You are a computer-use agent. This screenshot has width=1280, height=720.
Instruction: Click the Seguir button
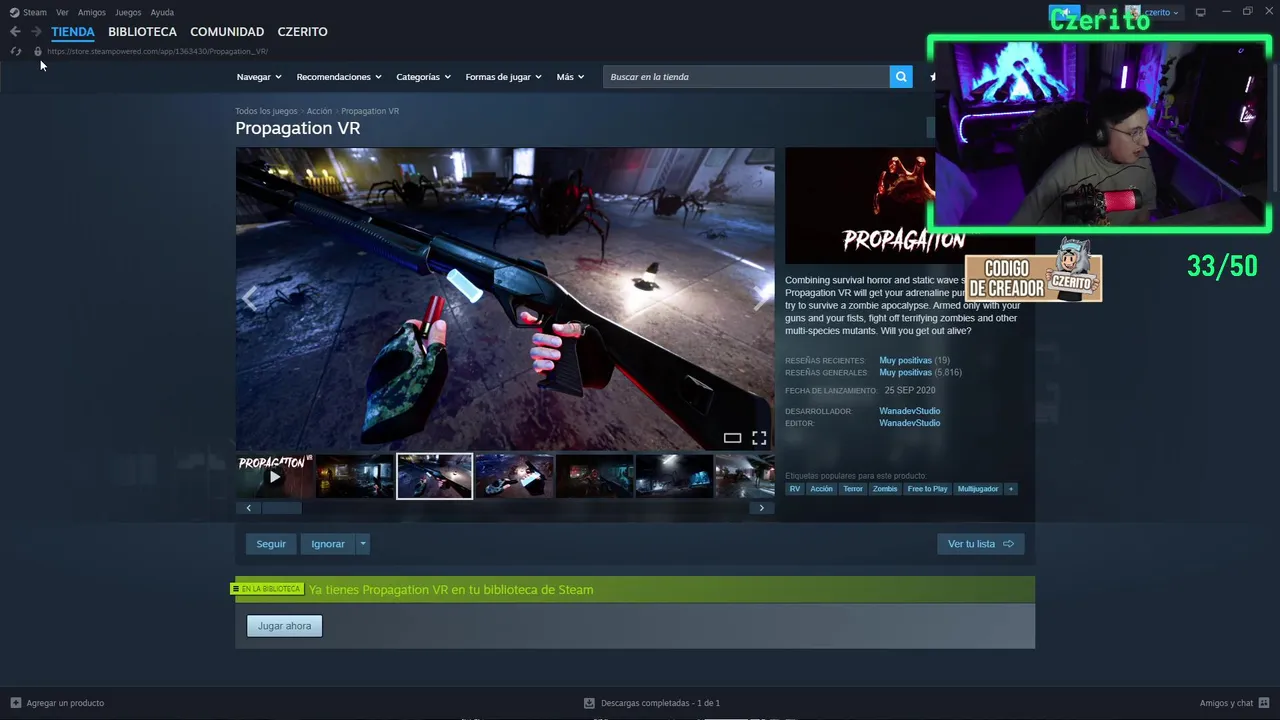click(271, 544)
